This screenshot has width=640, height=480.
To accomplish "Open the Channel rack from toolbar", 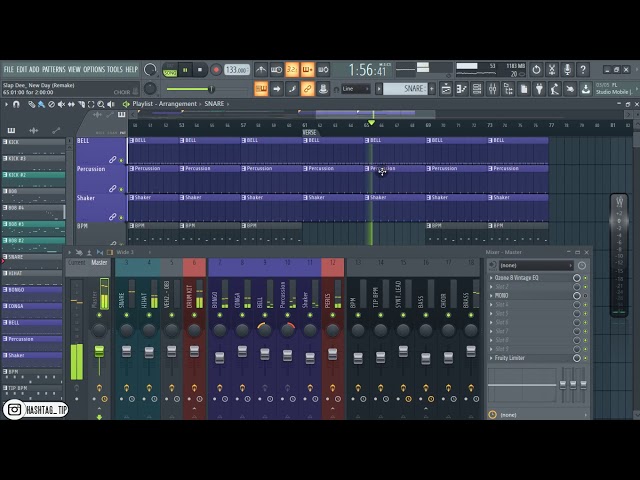I will tap(477, 89).
